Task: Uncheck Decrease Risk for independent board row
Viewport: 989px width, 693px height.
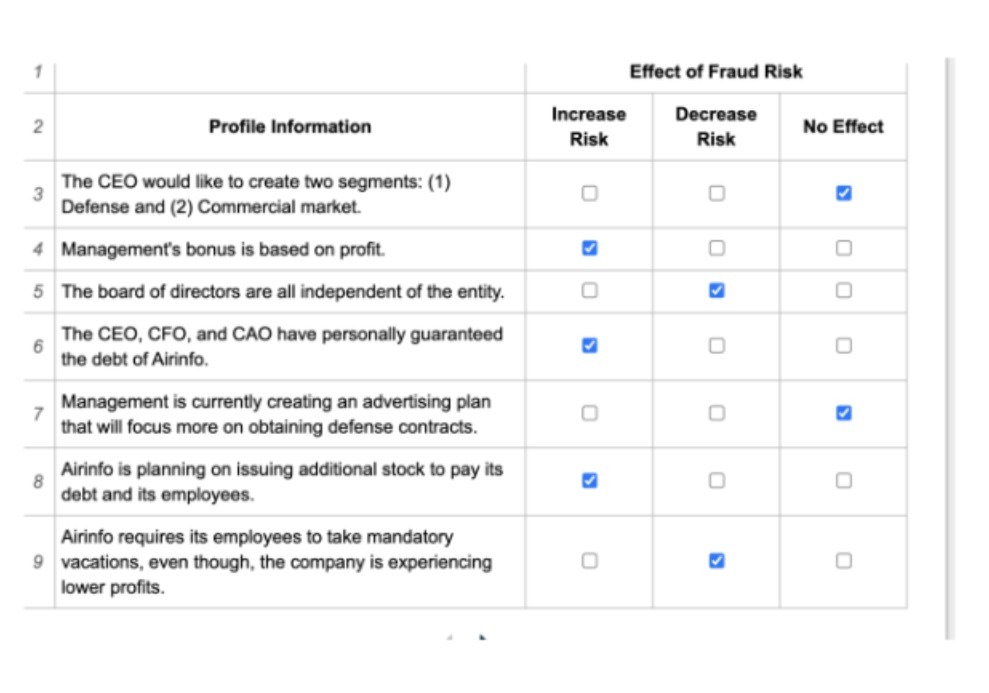Action: point(715,290)
